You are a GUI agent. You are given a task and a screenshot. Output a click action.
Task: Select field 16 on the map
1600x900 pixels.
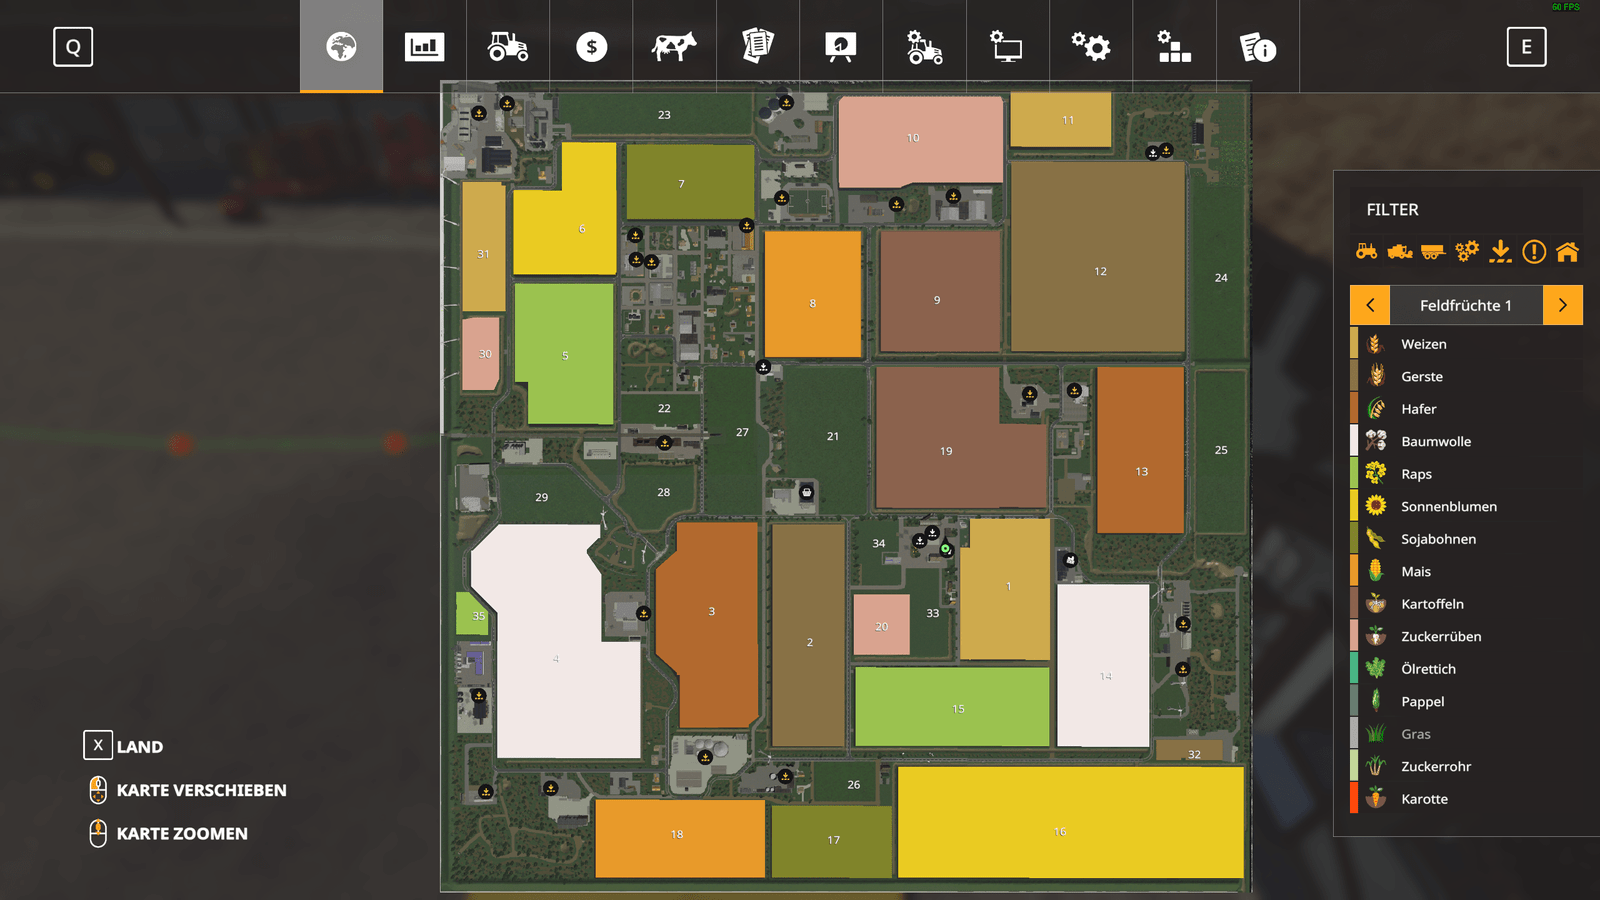click(1070, 822)
